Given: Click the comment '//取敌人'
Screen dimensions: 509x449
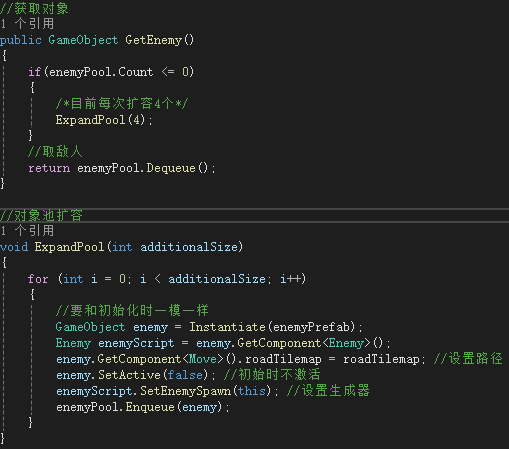Looking at the screenshot, I should (x=55, y=152).
